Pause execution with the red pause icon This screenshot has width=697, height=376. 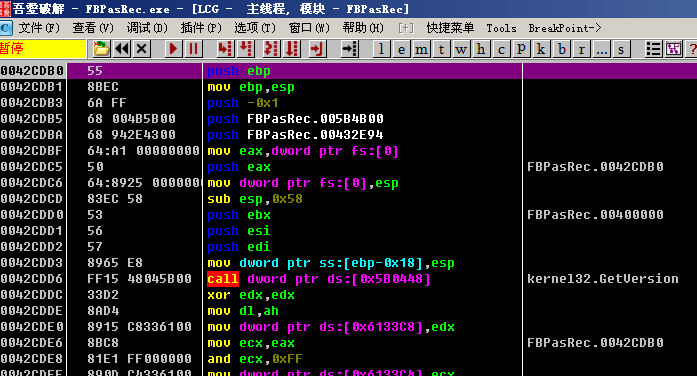[193, 48]
